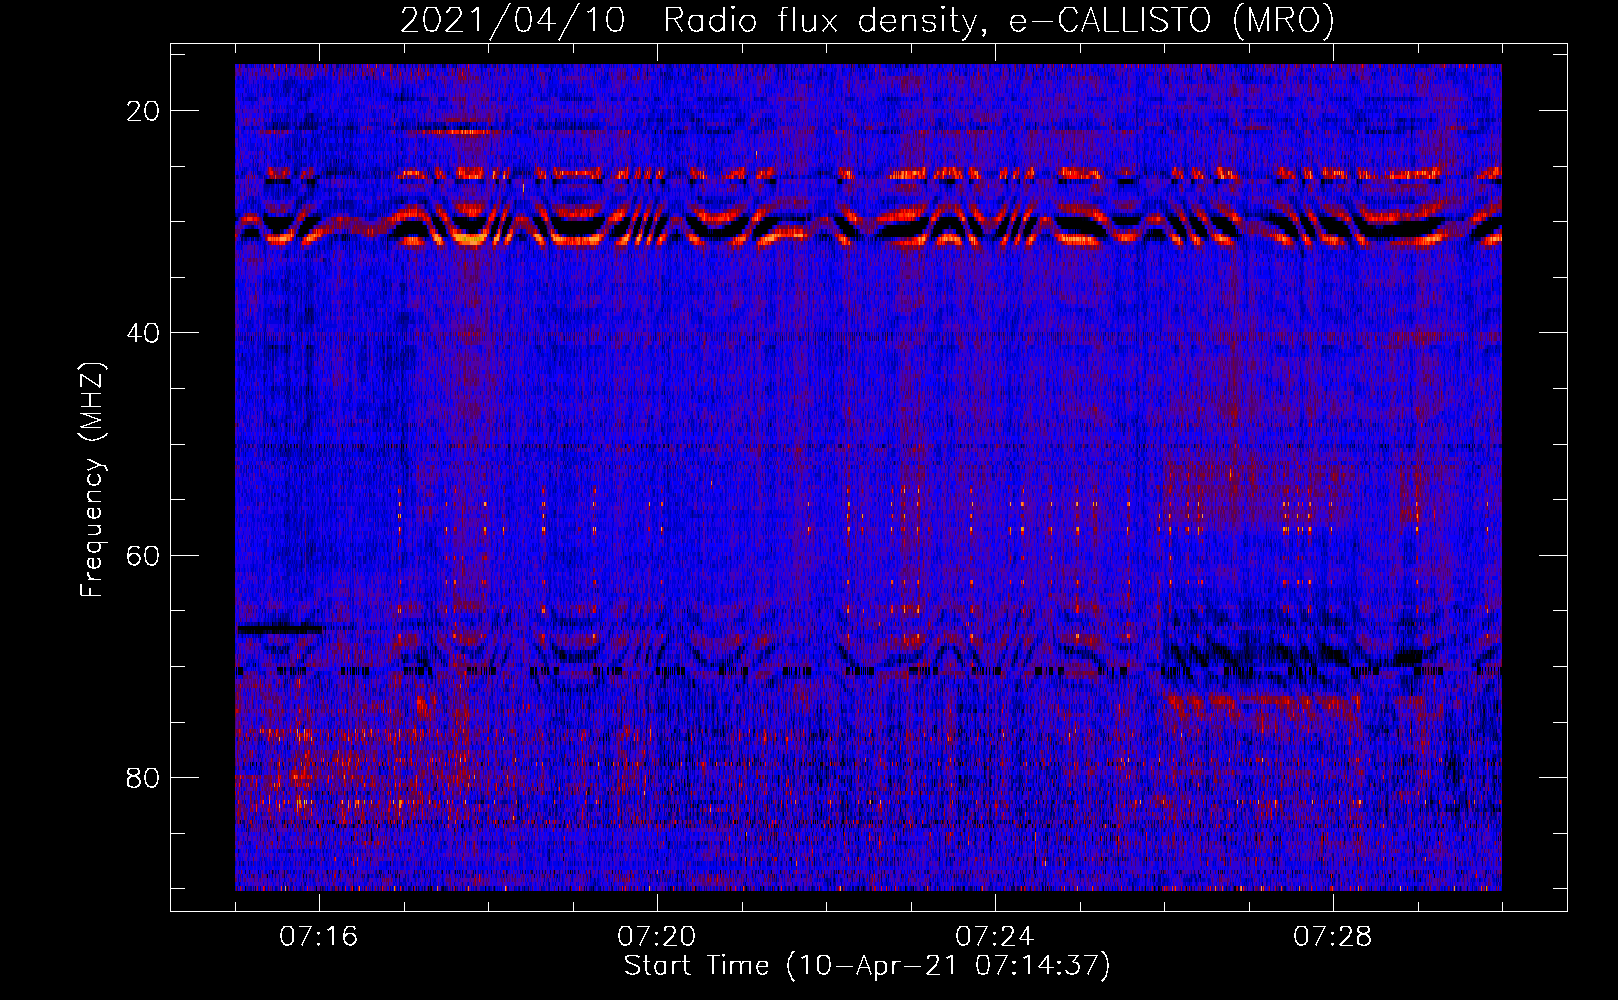Click the 40 MHz frequency tick label

[144, 333]
